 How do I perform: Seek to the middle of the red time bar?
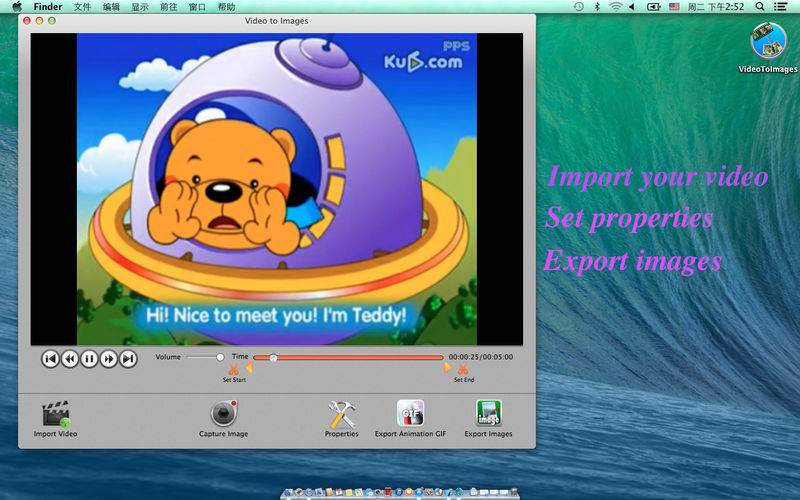pos(348,358)
